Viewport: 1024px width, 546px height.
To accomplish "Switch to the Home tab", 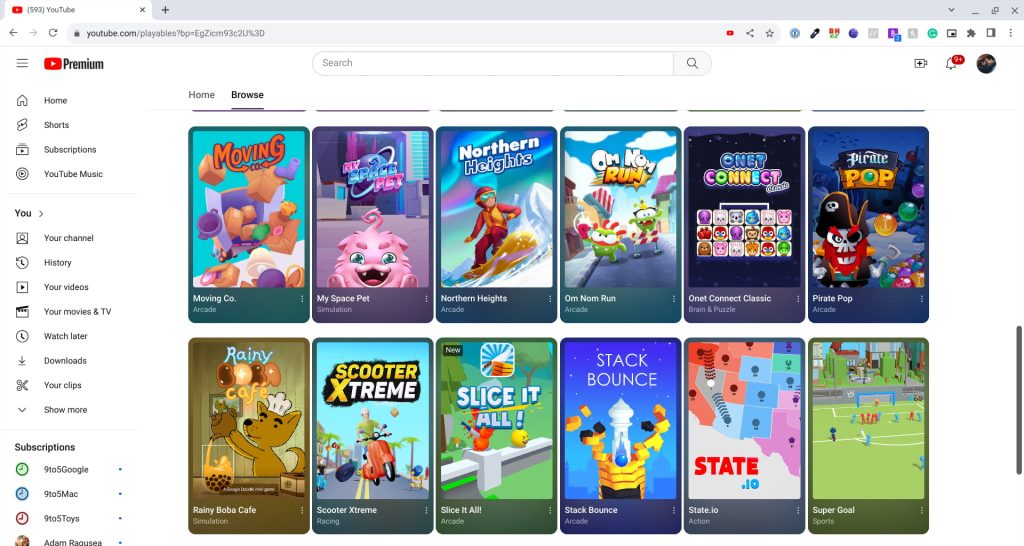I will pyautogui.click(x=202, y=95).
